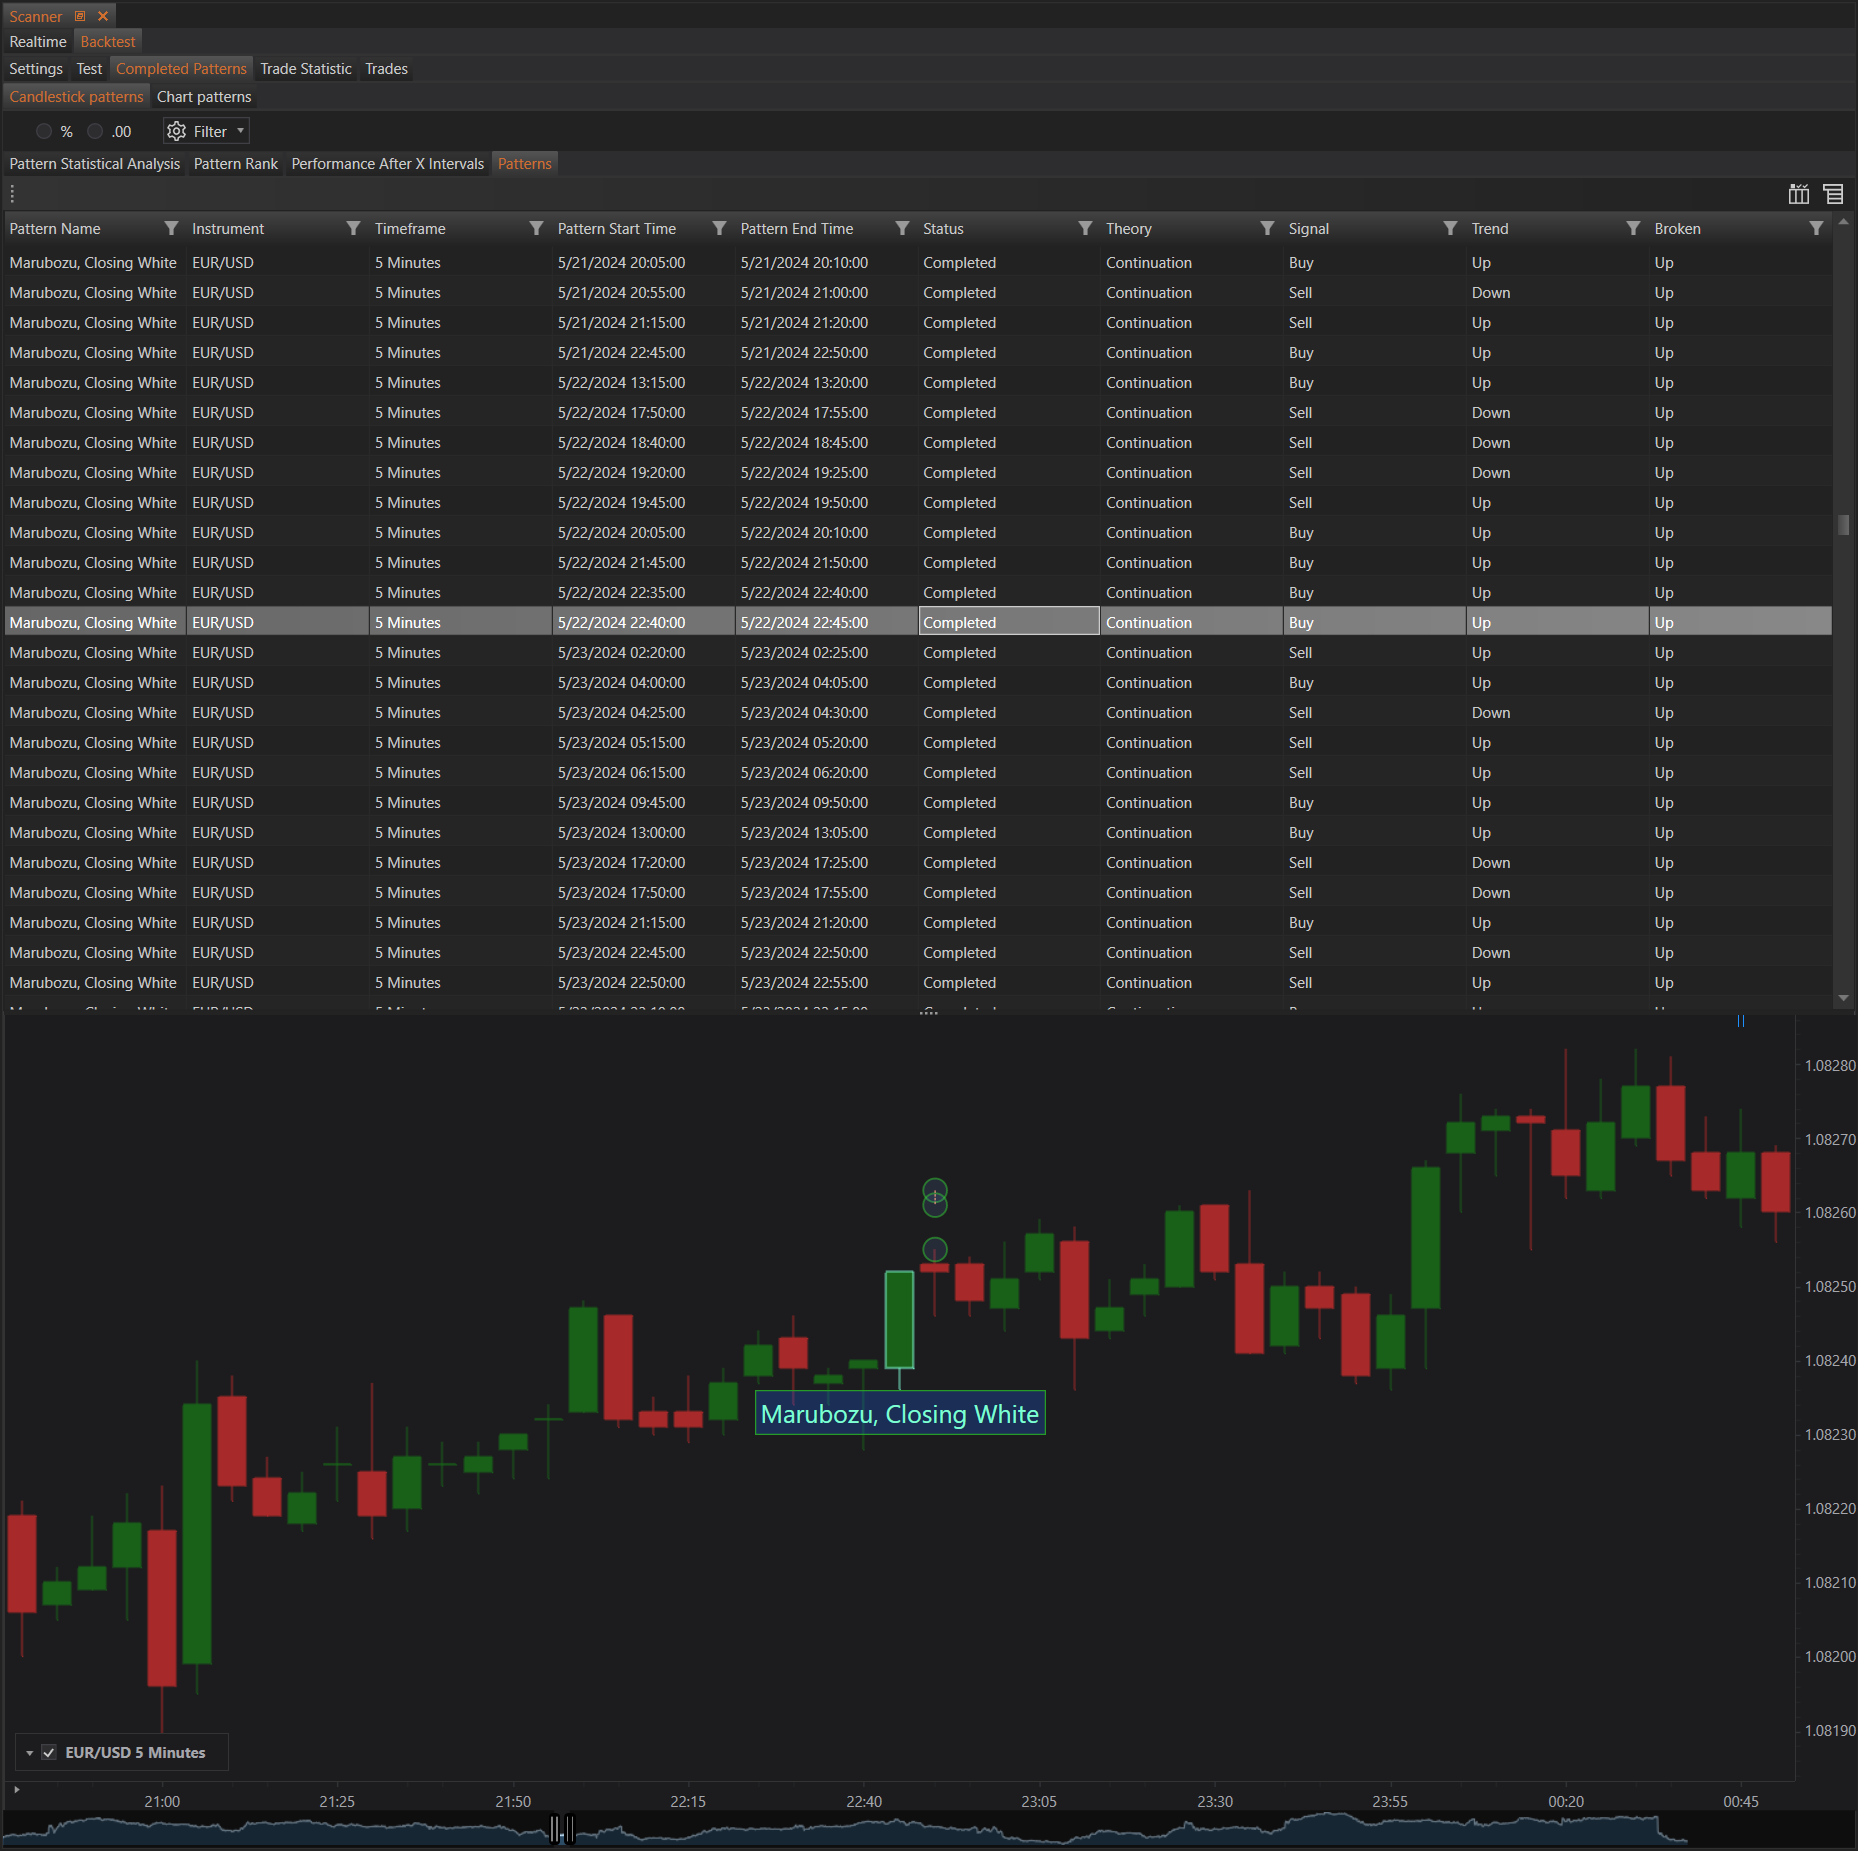The width and height of the screenshot is (1858, 1851).
Task: Click the left handle of the chart range navigator
Action: (555, 1829)
